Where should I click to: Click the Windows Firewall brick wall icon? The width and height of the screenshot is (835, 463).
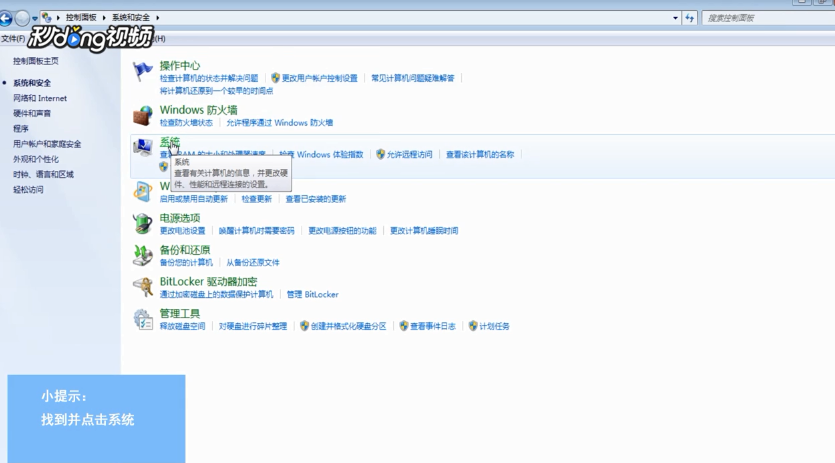click(142, 116)
